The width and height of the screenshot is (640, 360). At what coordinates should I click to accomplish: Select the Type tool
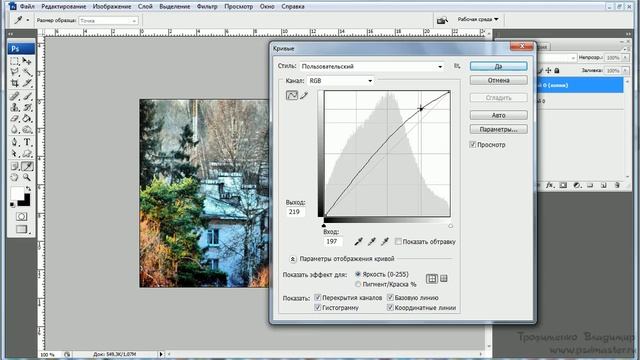pos(27,142)
